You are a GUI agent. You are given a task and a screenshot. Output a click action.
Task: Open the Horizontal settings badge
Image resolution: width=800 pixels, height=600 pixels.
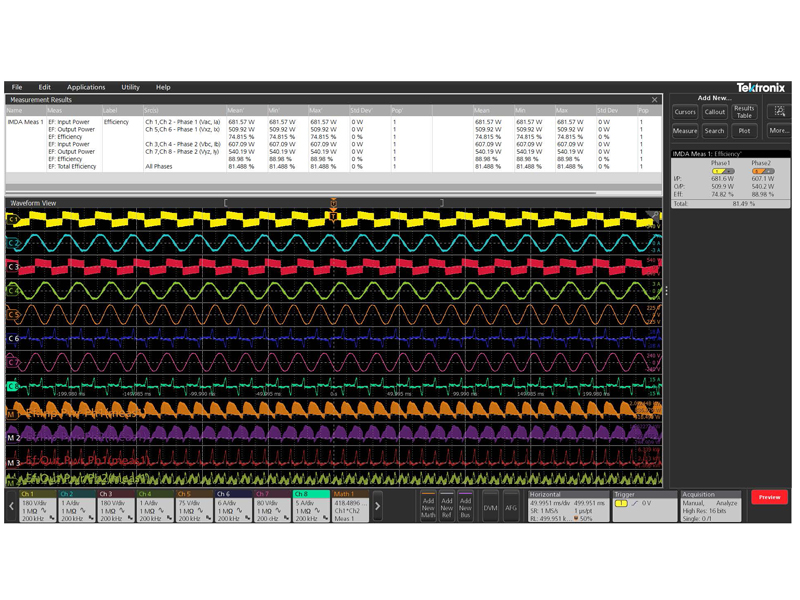(x=567, y=506)
